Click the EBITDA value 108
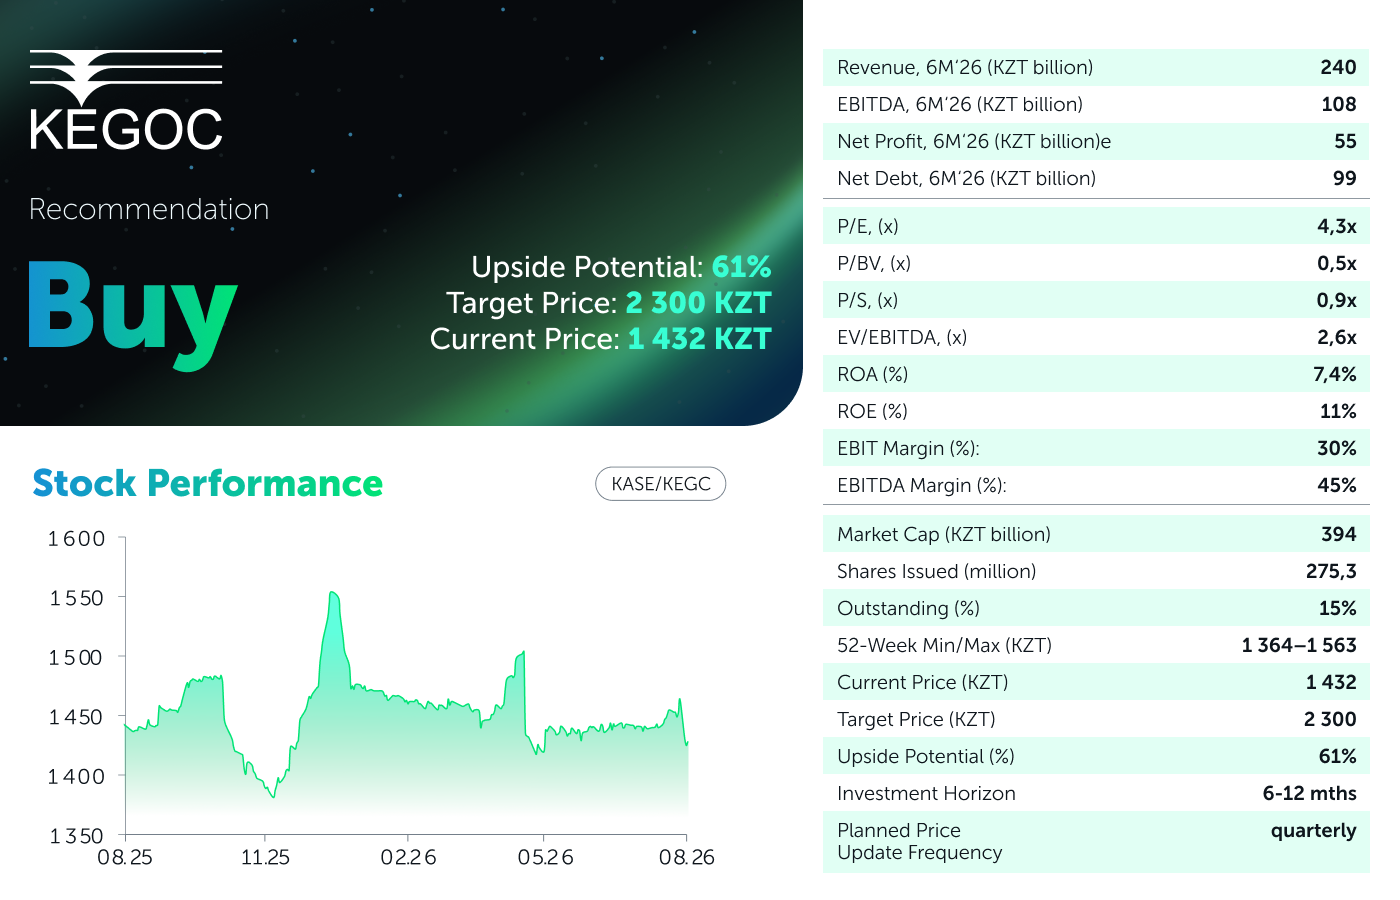Screen dimensions: 1400x900 point(1339,104)
